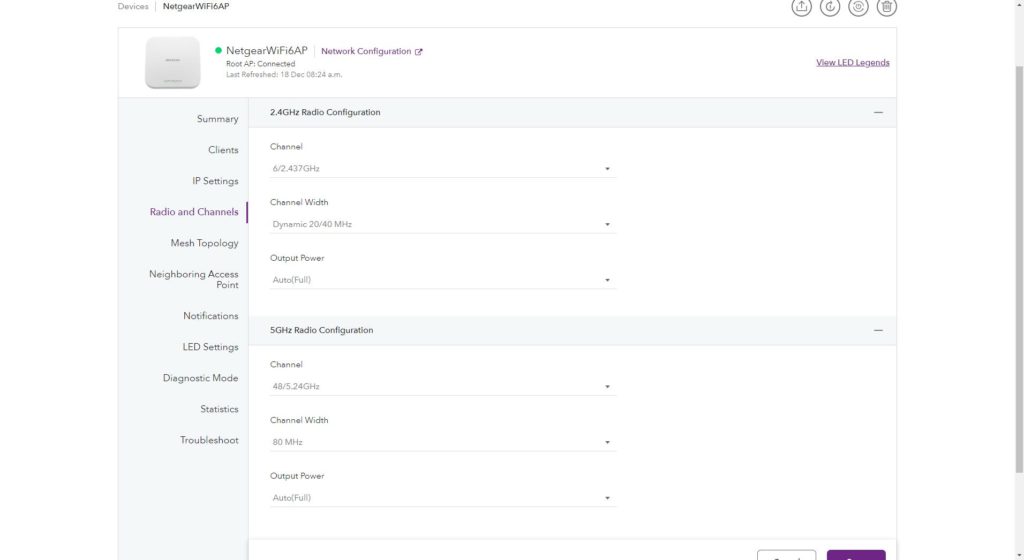Collapse the 2.4GHz Radio Configuration section
Screen dimensions: 1024x560
878,113
